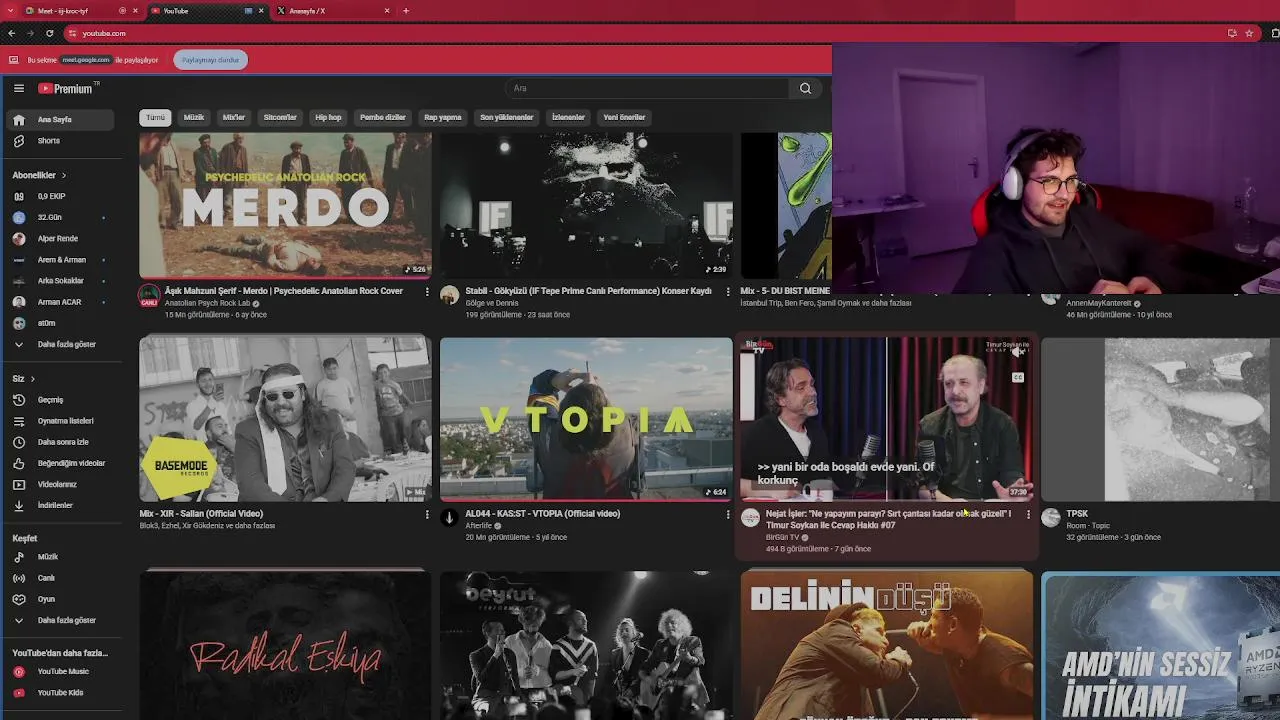Open more options for Stabil Gökyüzü video
Screen dimensions: 1280x720
click(727, 292)
